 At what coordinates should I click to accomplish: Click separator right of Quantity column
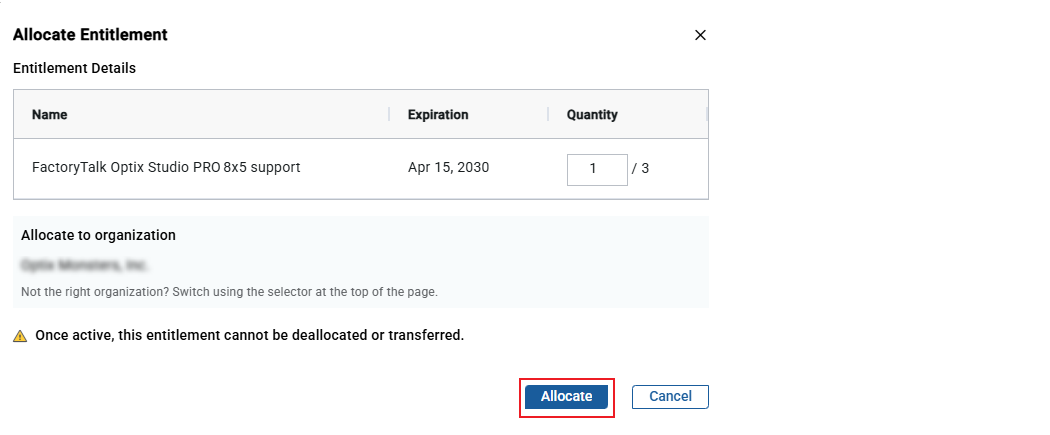coord(706,115)
